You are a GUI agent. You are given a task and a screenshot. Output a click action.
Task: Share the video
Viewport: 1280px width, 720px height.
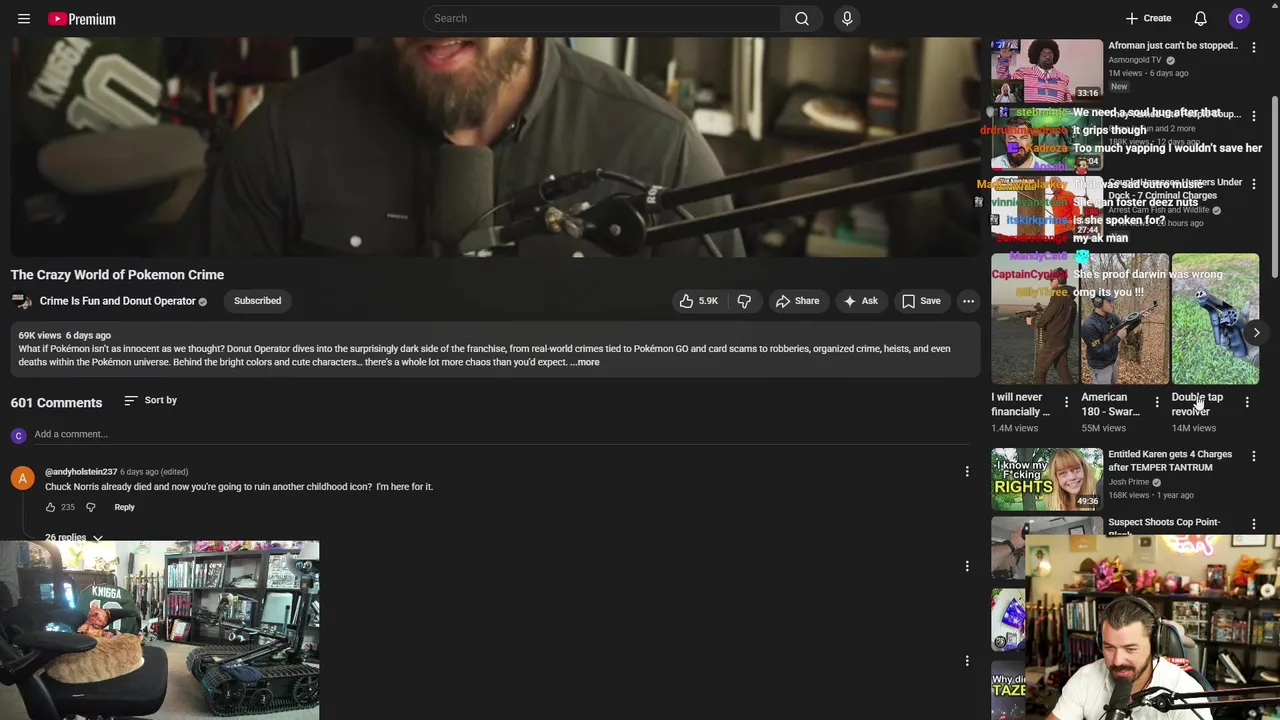pos(797,301)
